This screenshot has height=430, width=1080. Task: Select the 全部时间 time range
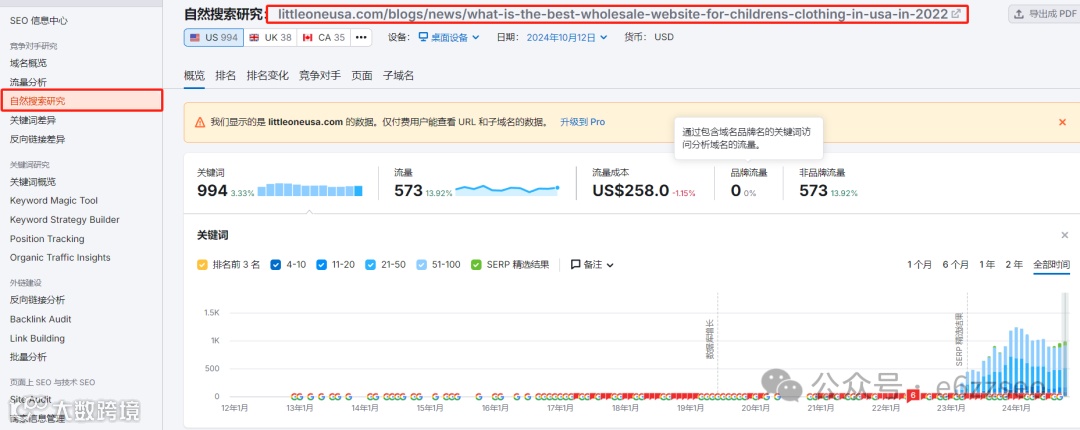[1052, 265]
